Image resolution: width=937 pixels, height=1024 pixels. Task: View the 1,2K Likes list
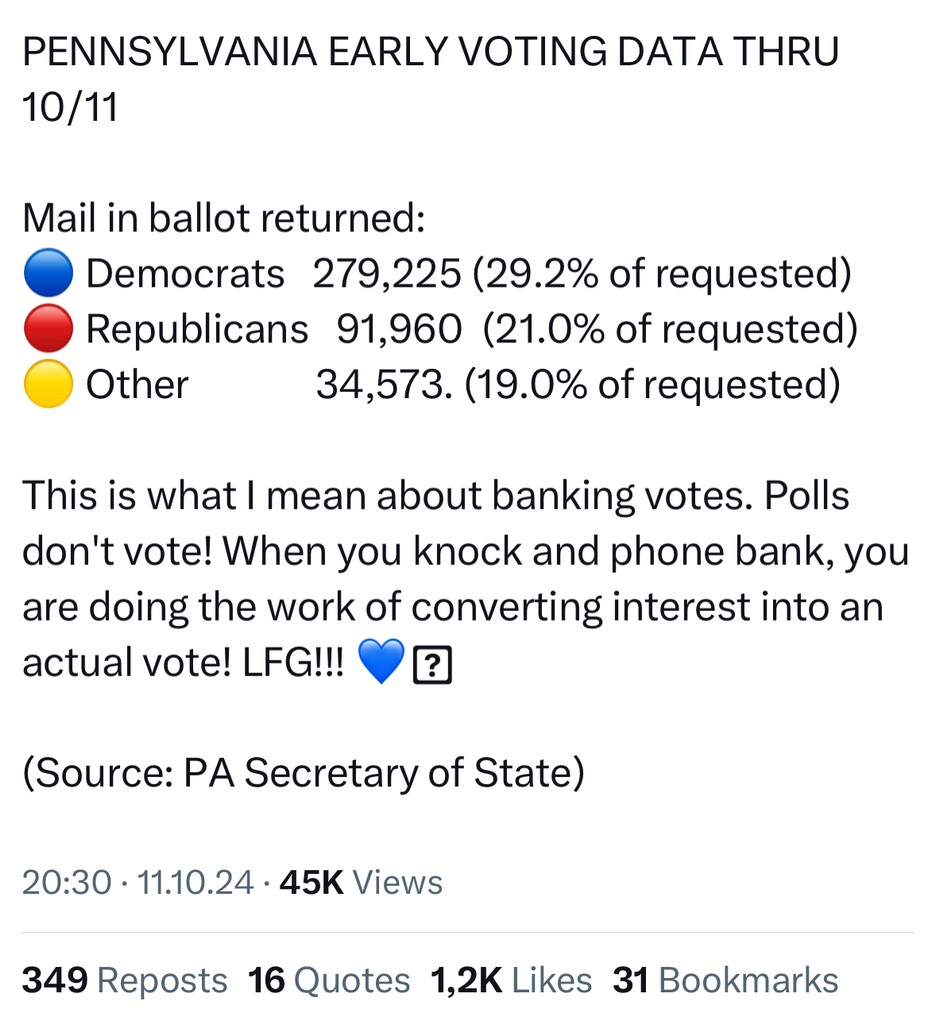[511, 980]
